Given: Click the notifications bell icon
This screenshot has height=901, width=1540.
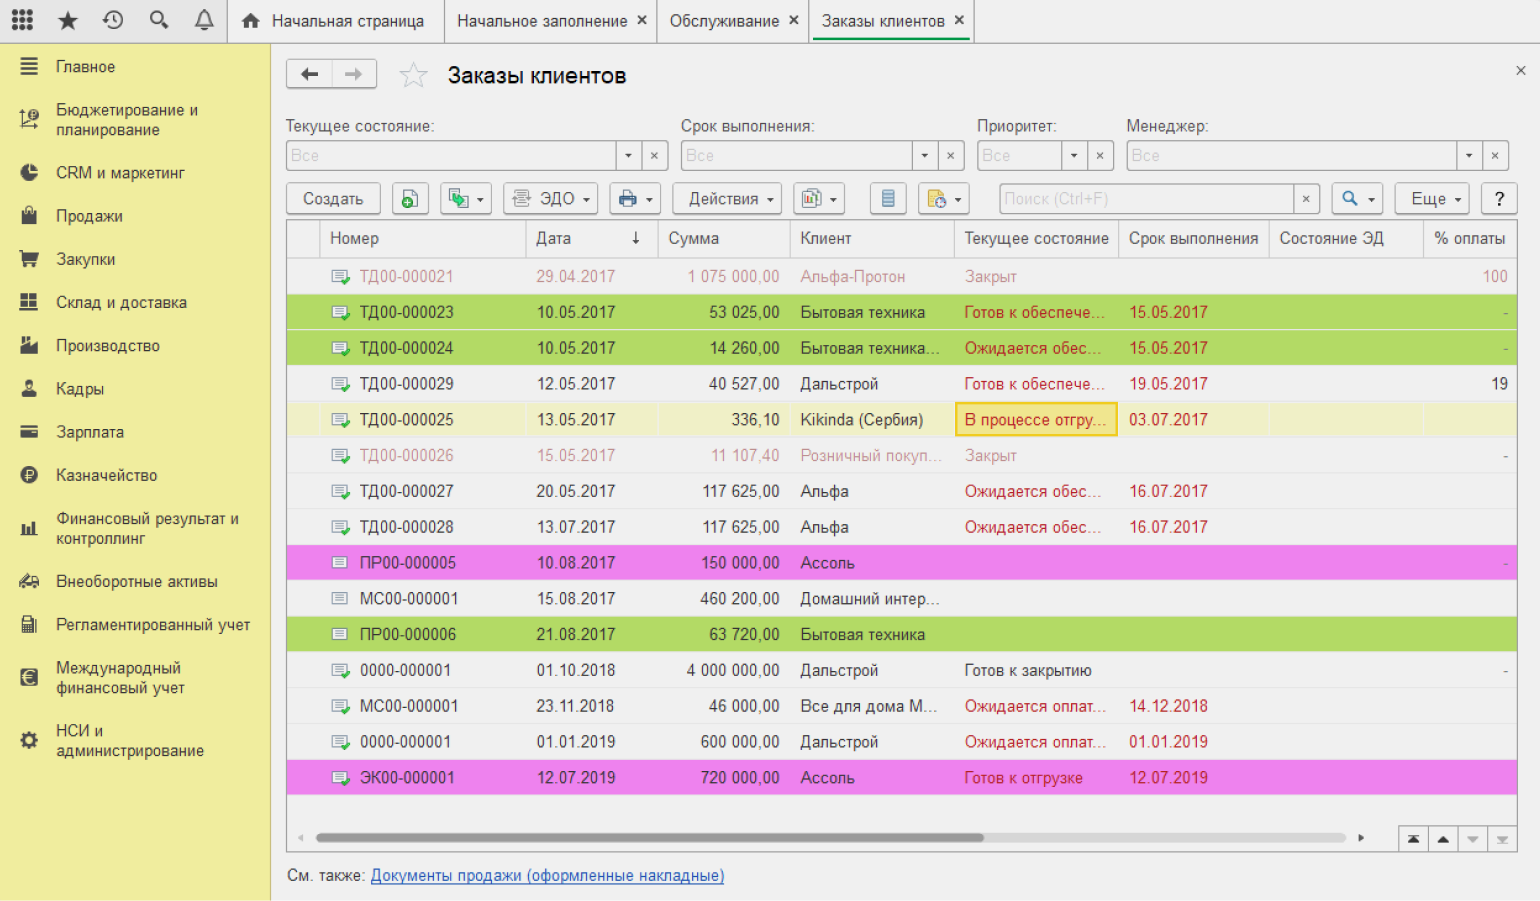Looking at the screenshot, I should (204, 20).
